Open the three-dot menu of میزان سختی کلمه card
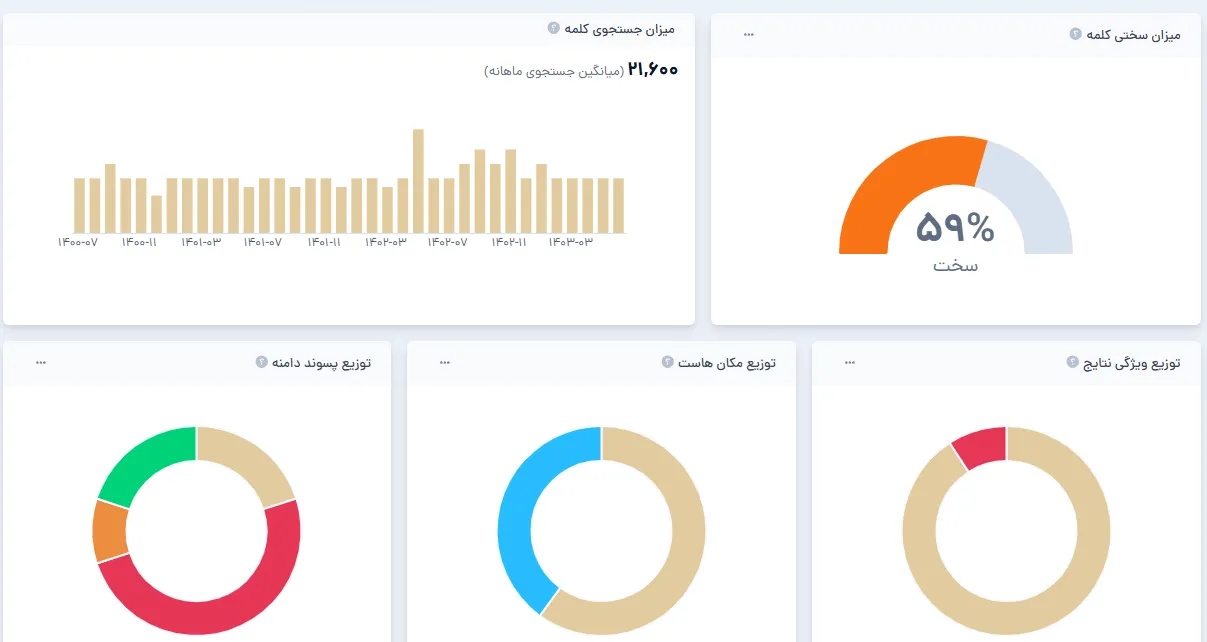Screen dimensions: 1207x642 [749, 35]
